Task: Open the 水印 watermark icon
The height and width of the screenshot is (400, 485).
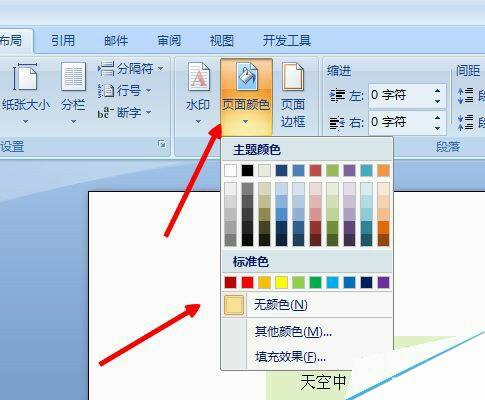Action: (x=199, y=77)
